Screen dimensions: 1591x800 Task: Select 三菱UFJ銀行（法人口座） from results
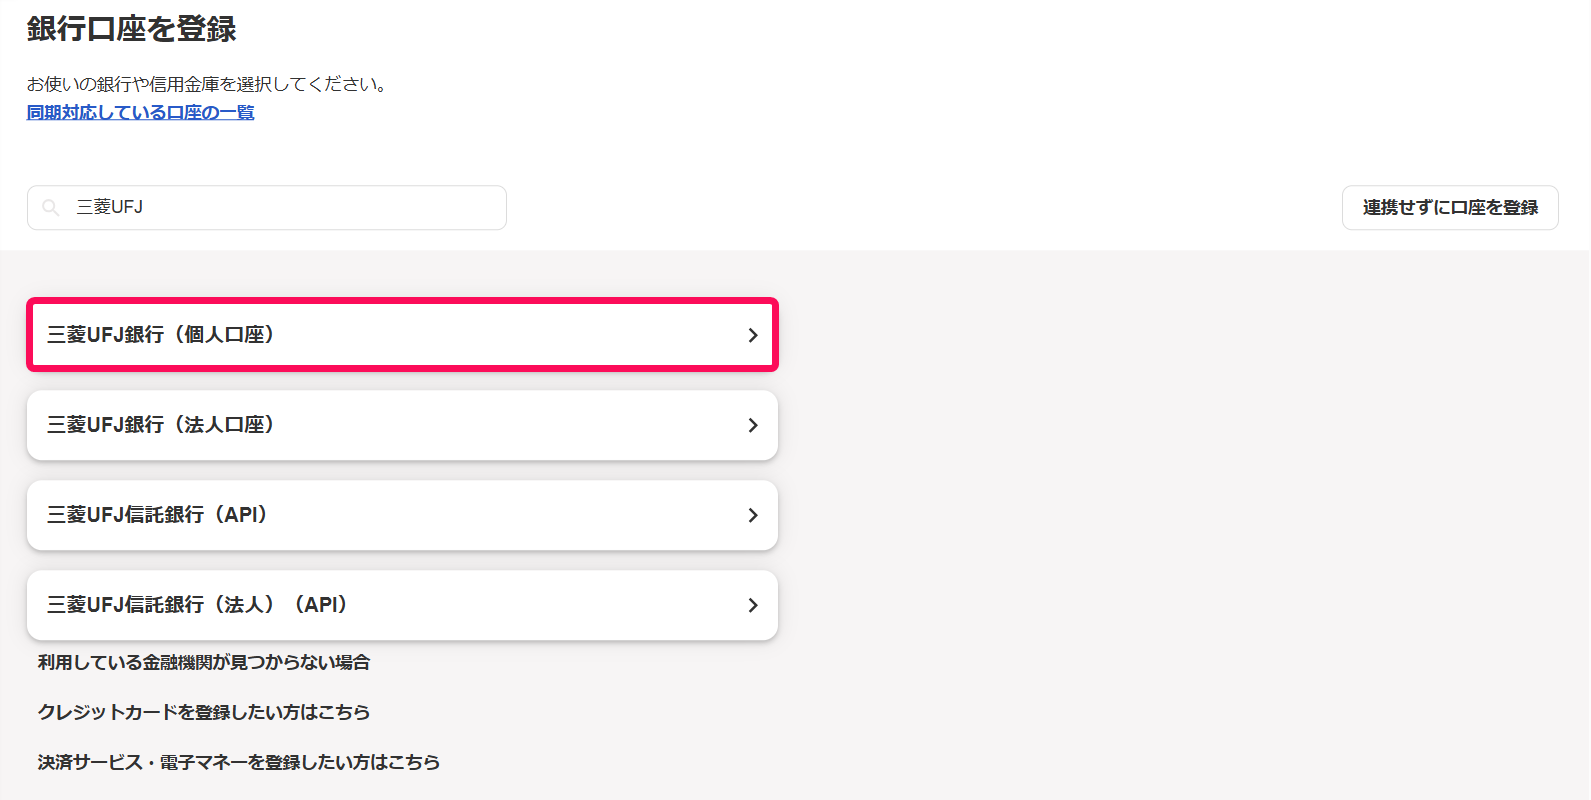click(x=402, y=425)
